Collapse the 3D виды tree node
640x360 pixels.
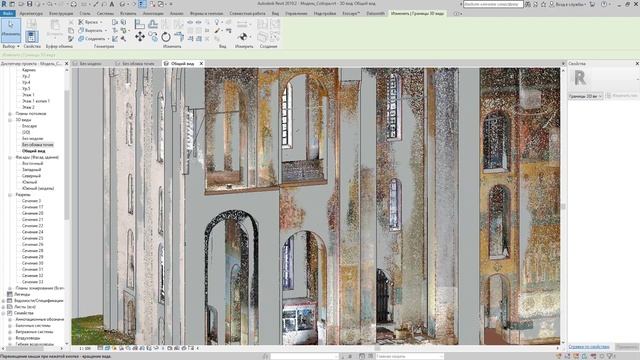(10, 120)
